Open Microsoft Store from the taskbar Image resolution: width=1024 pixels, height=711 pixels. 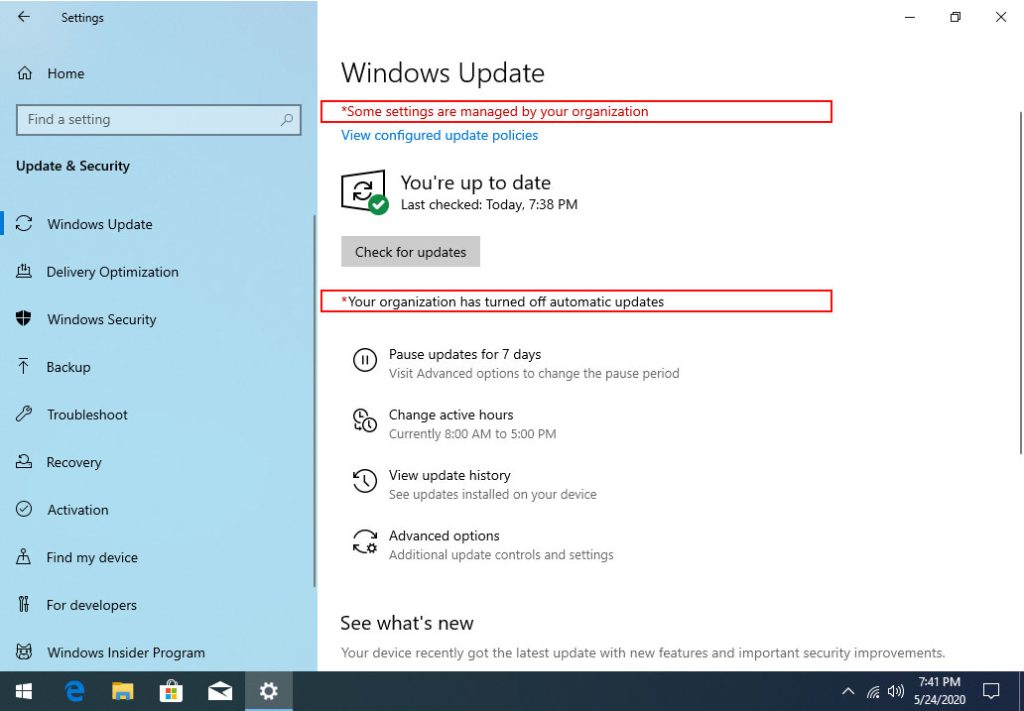point(171,691)
